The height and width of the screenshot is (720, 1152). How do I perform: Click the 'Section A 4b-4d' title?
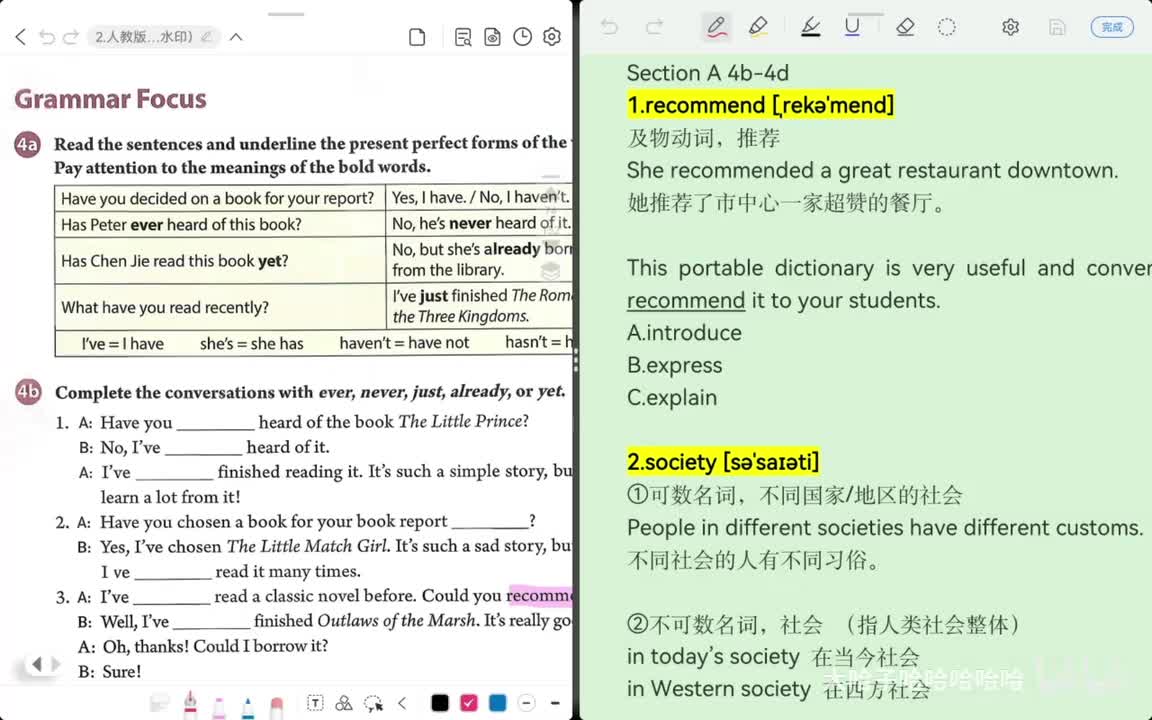pyautogui.click(x=708, y=73)
